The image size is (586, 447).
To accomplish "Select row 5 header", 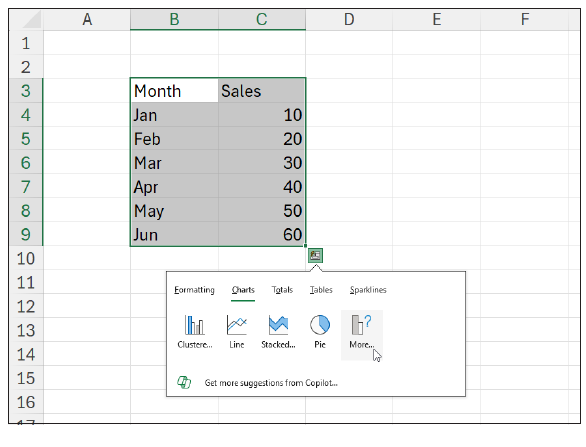I will (x=26, y=138).
